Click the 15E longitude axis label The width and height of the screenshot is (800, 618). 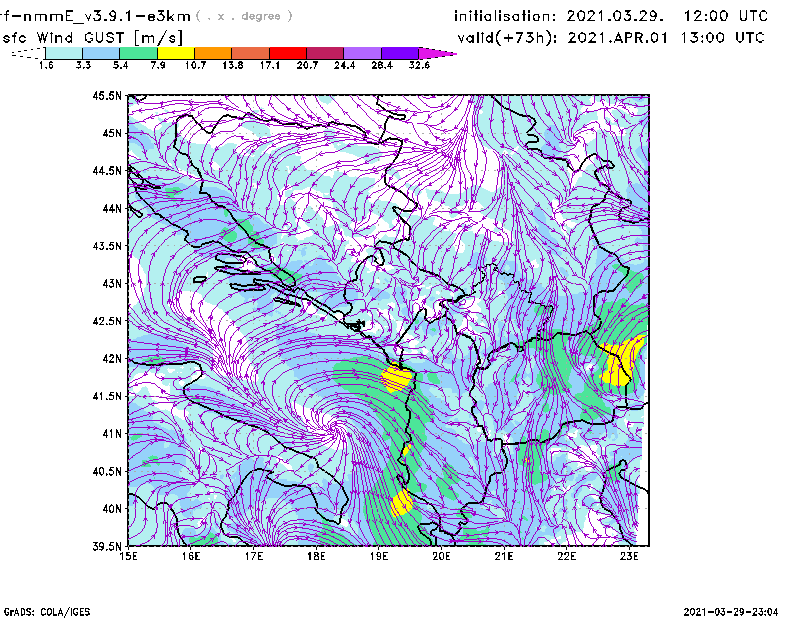click(128, 557)
